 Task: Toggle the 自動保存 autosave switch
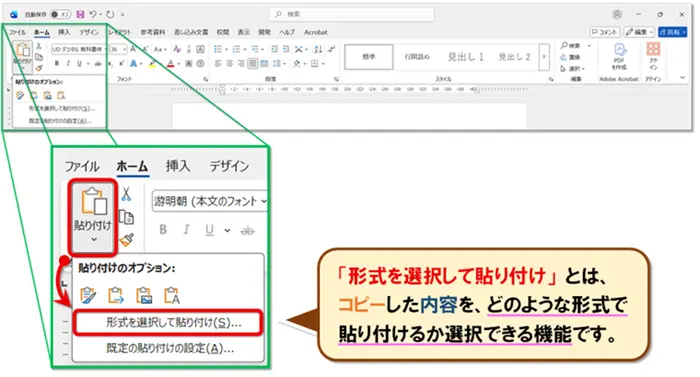(x=60, y=14)
